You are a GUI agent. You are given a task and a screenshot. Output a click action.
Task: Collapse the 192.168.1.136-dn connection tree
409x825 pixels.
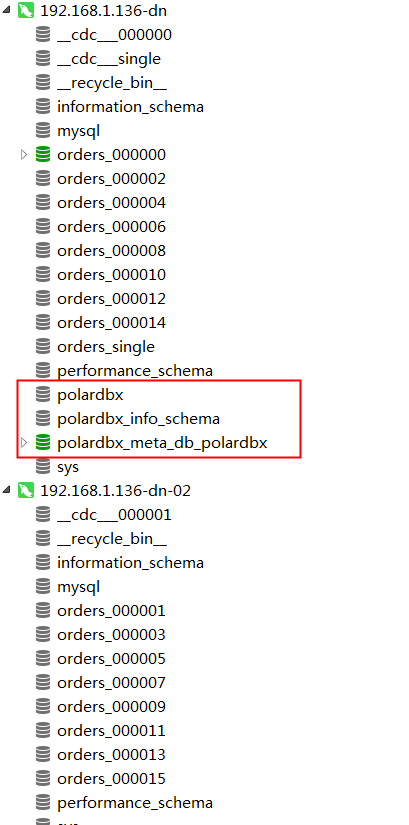[6, 11]
